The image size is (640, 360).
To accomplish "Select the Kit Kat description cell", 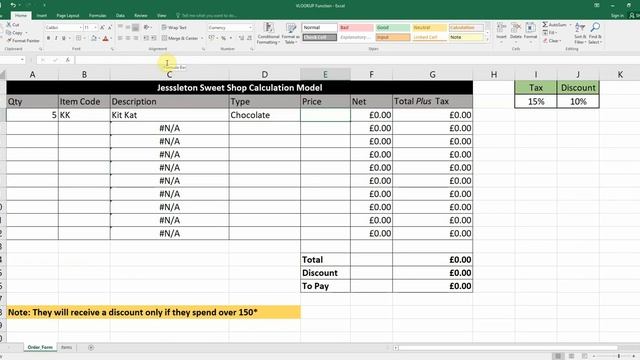I will [169, 115].
